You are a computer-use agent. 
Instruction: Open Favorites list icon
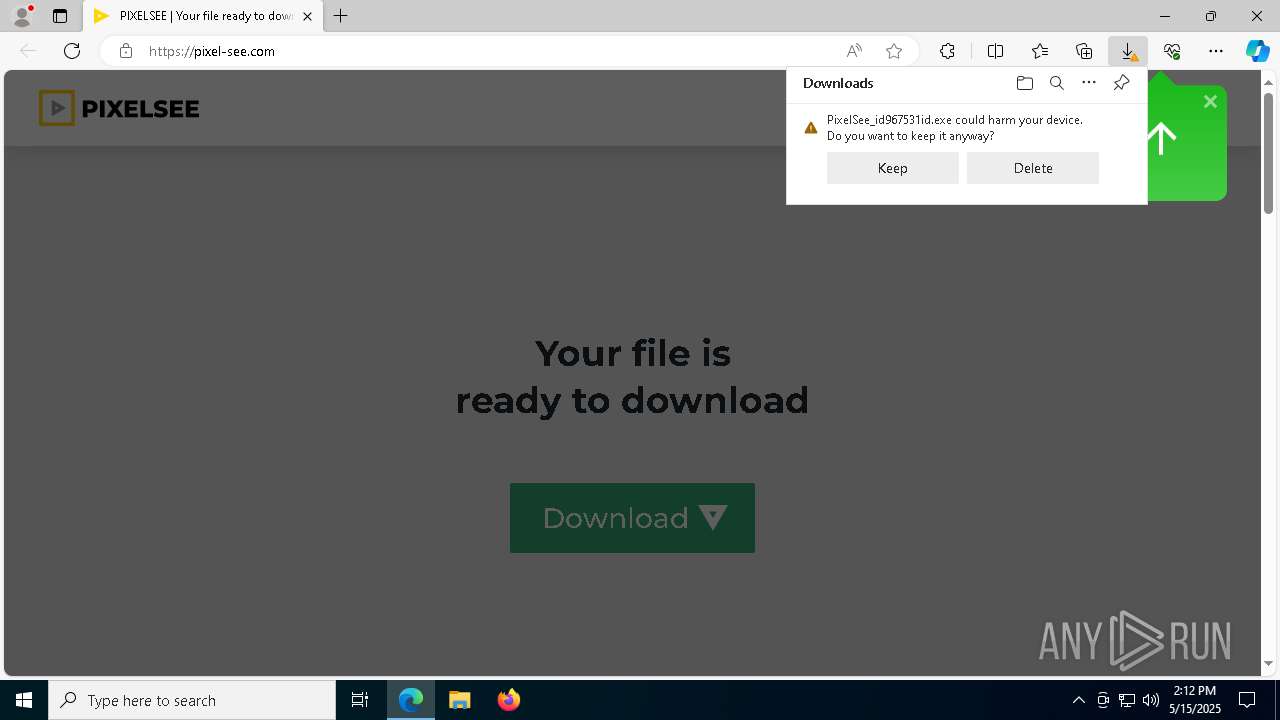click(1040, 51)
